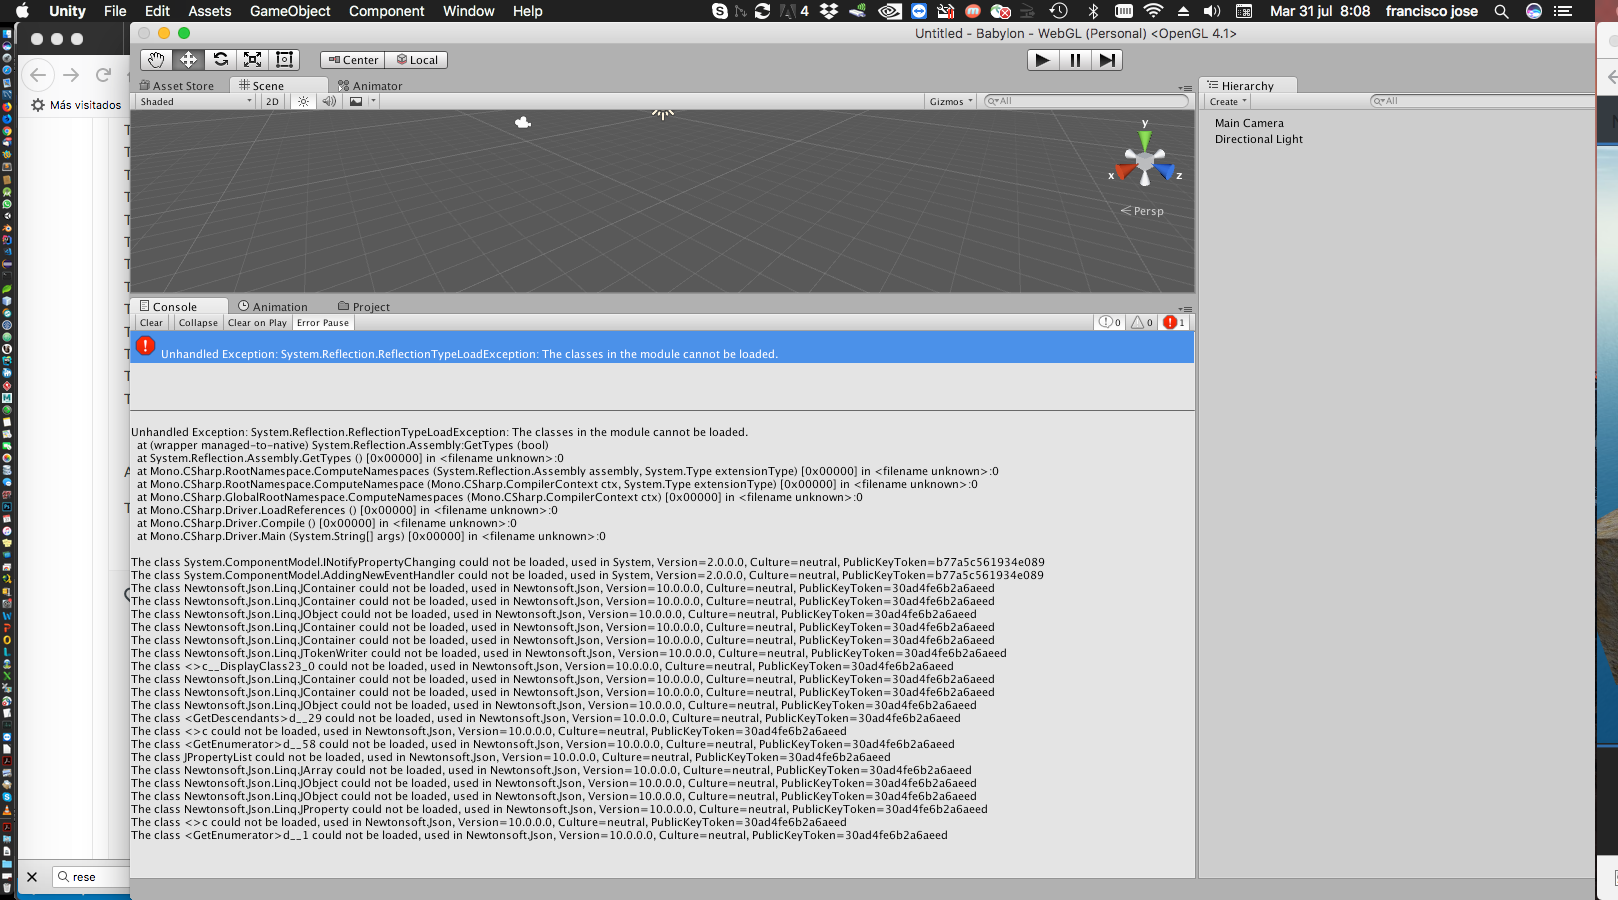
Task: Open the Bluetooth menu bar icon
Action: [1093, 11]
